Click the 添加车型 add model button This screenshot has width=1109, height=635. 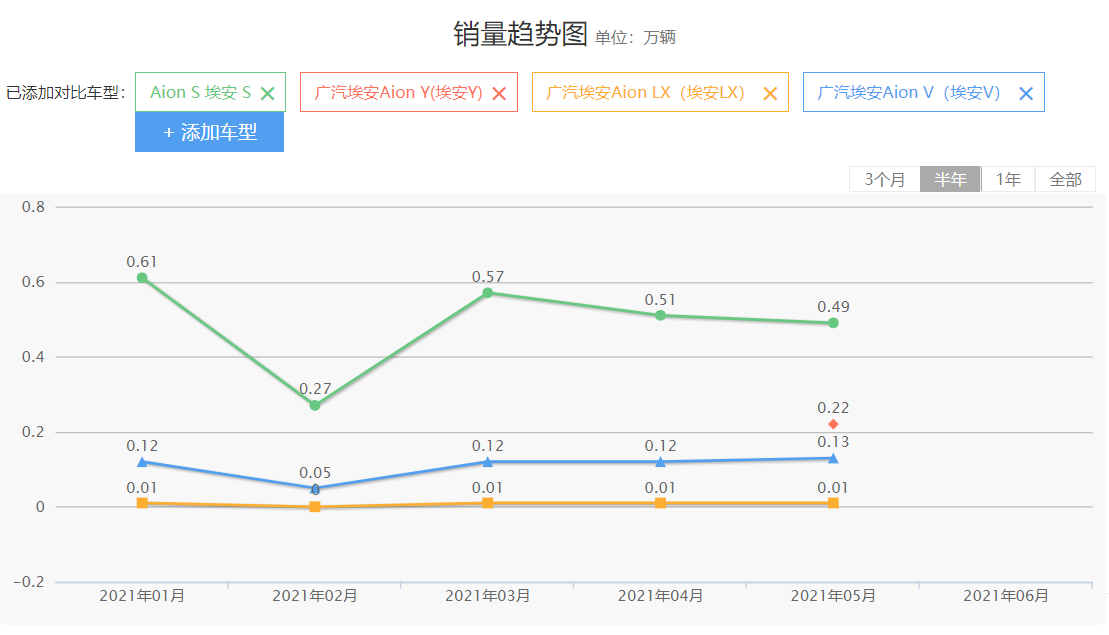coord(209,132)
